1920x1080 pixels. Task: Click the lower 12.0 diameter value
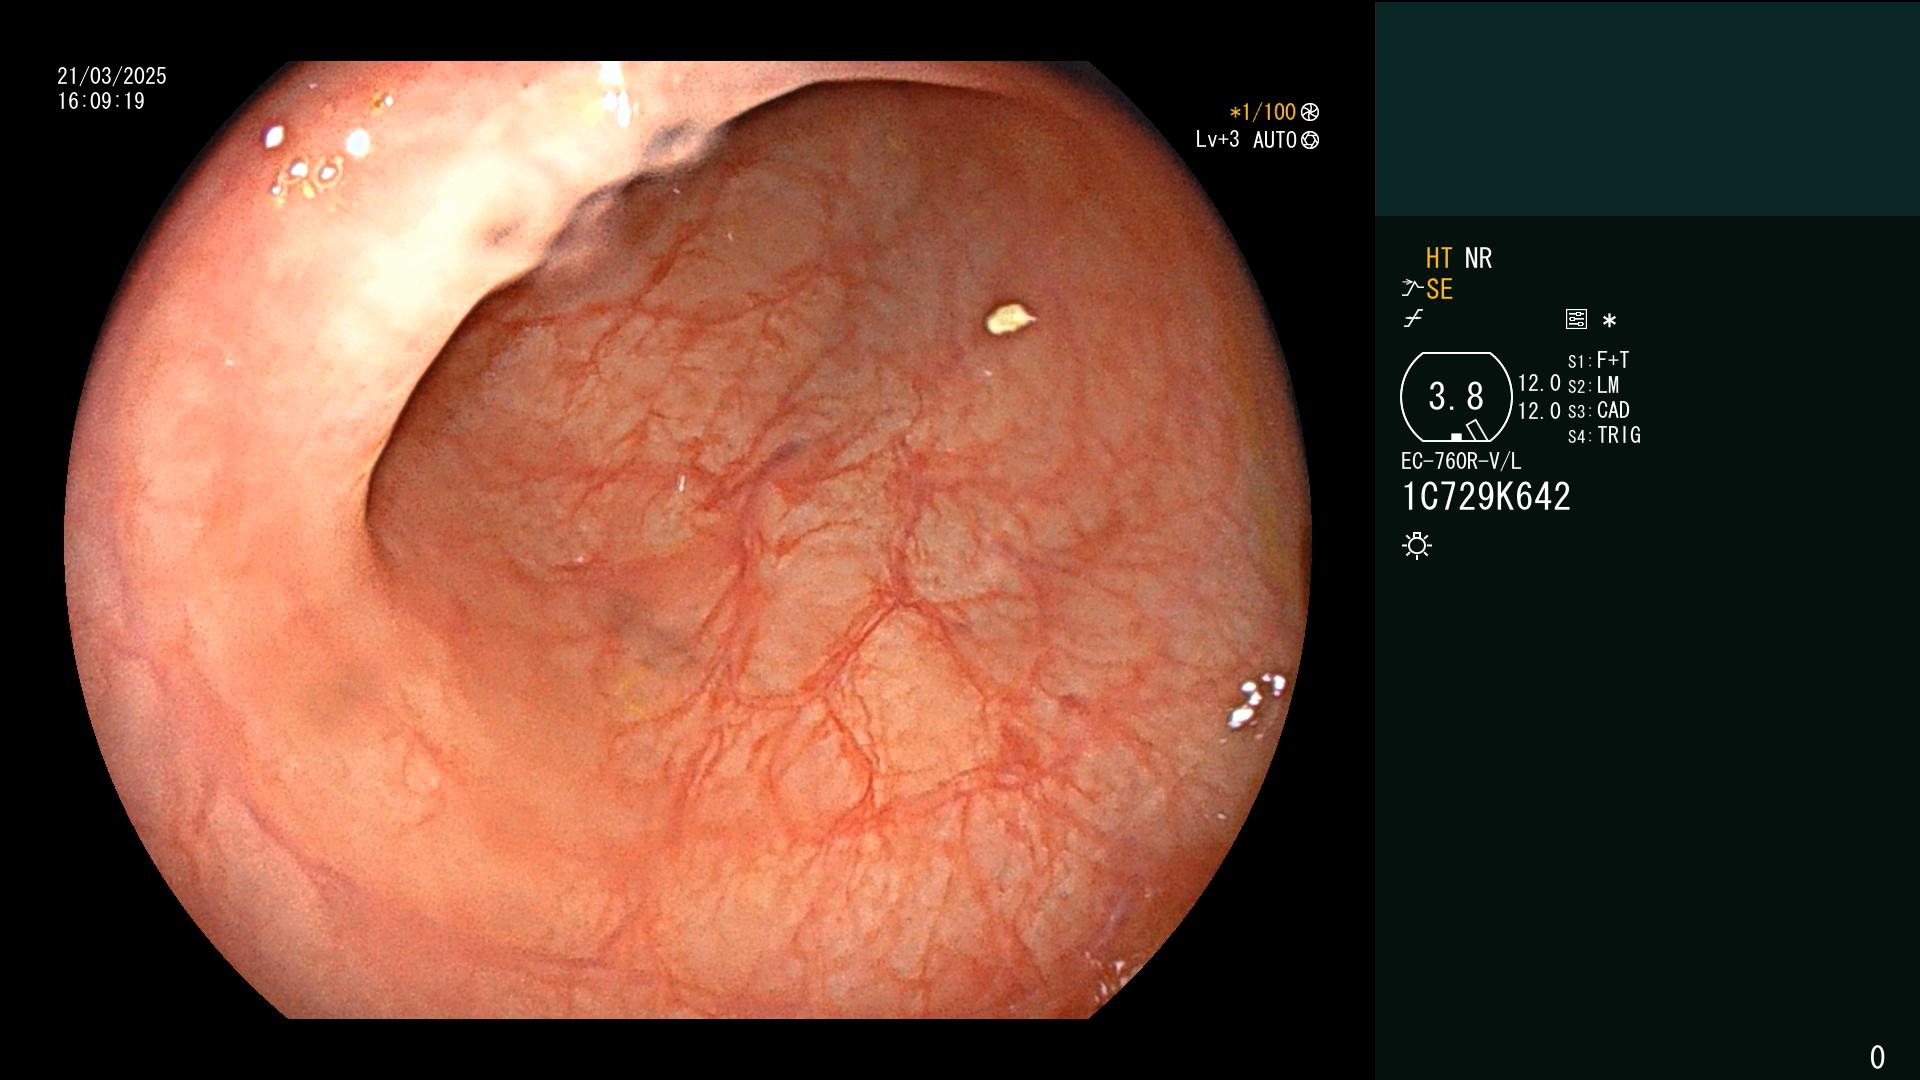(1539, 411)
